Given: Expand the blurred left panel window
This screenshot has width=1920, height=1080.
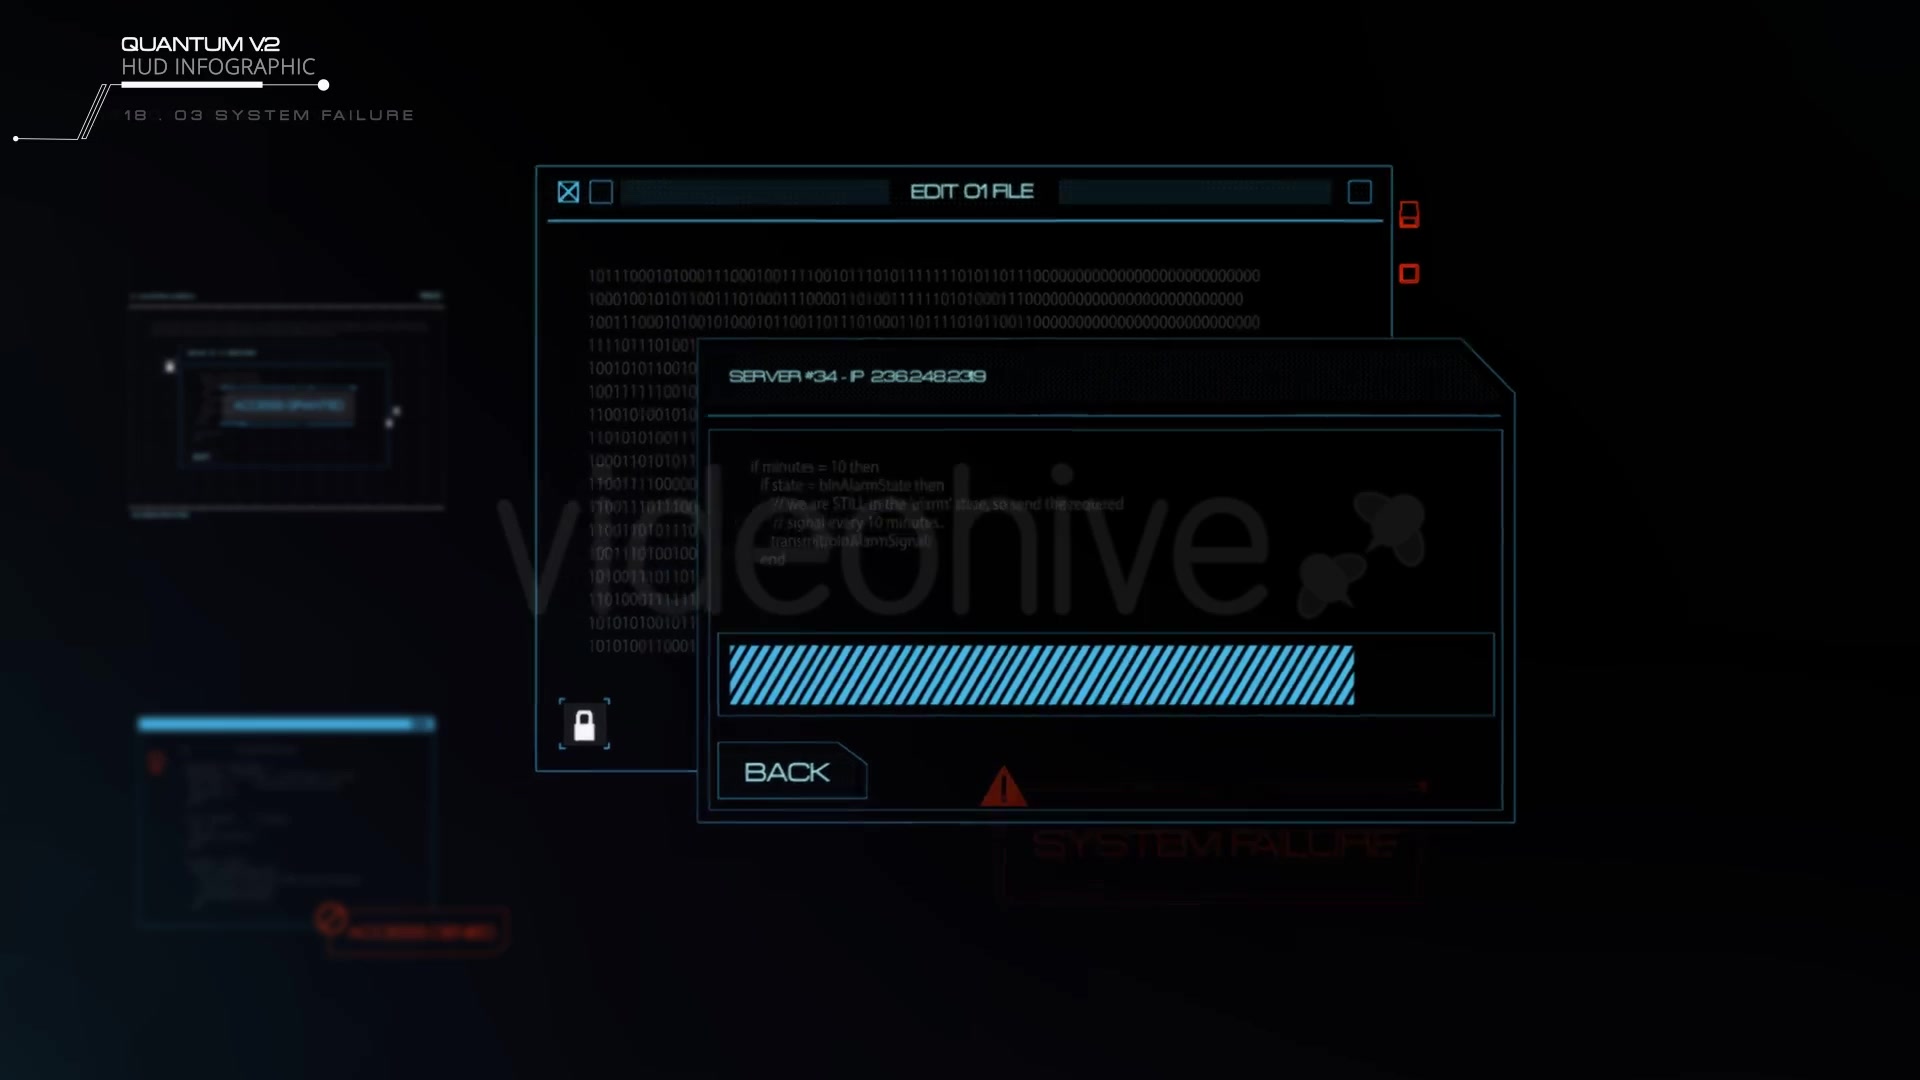Looking at the screenshot, I should (x=431, y=295).
